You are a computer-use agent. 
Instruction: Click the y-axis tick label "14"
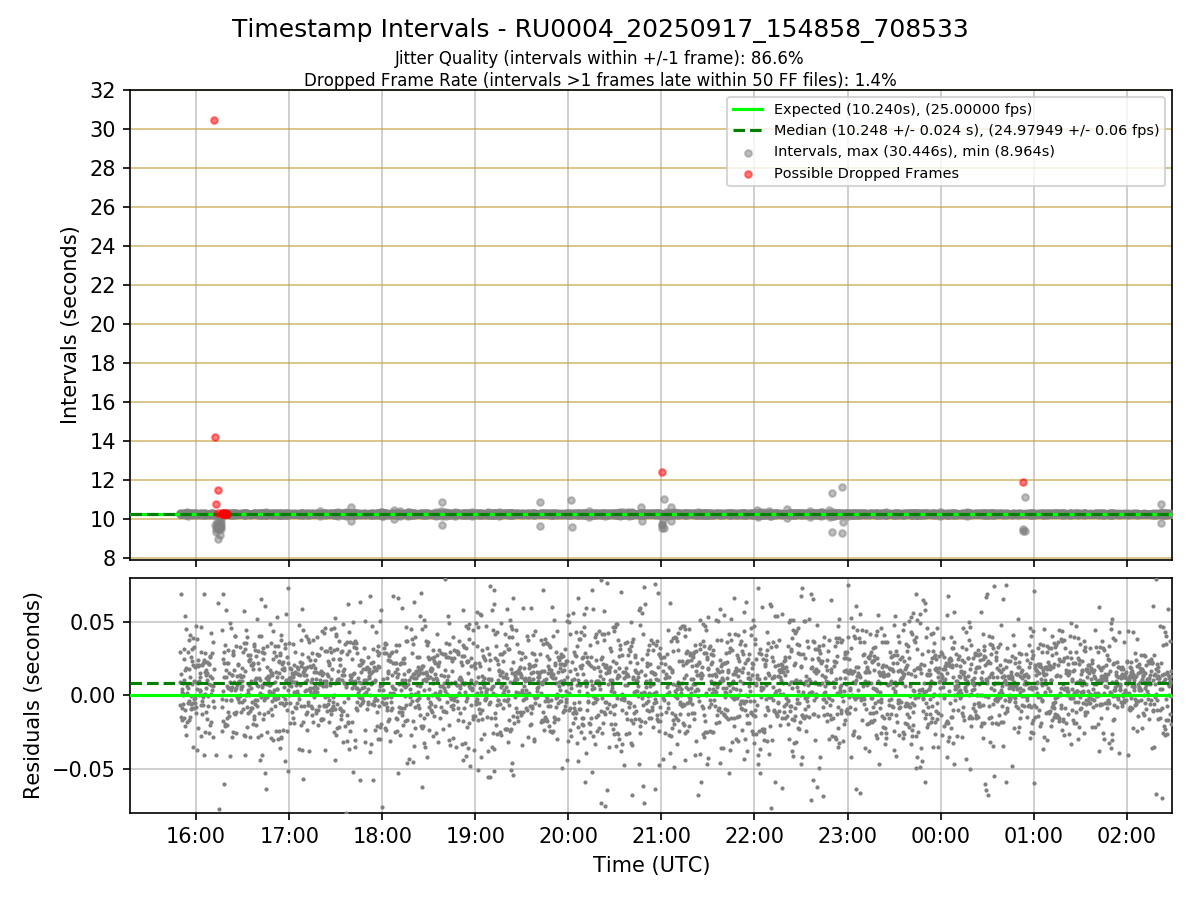tap(105, 442)
